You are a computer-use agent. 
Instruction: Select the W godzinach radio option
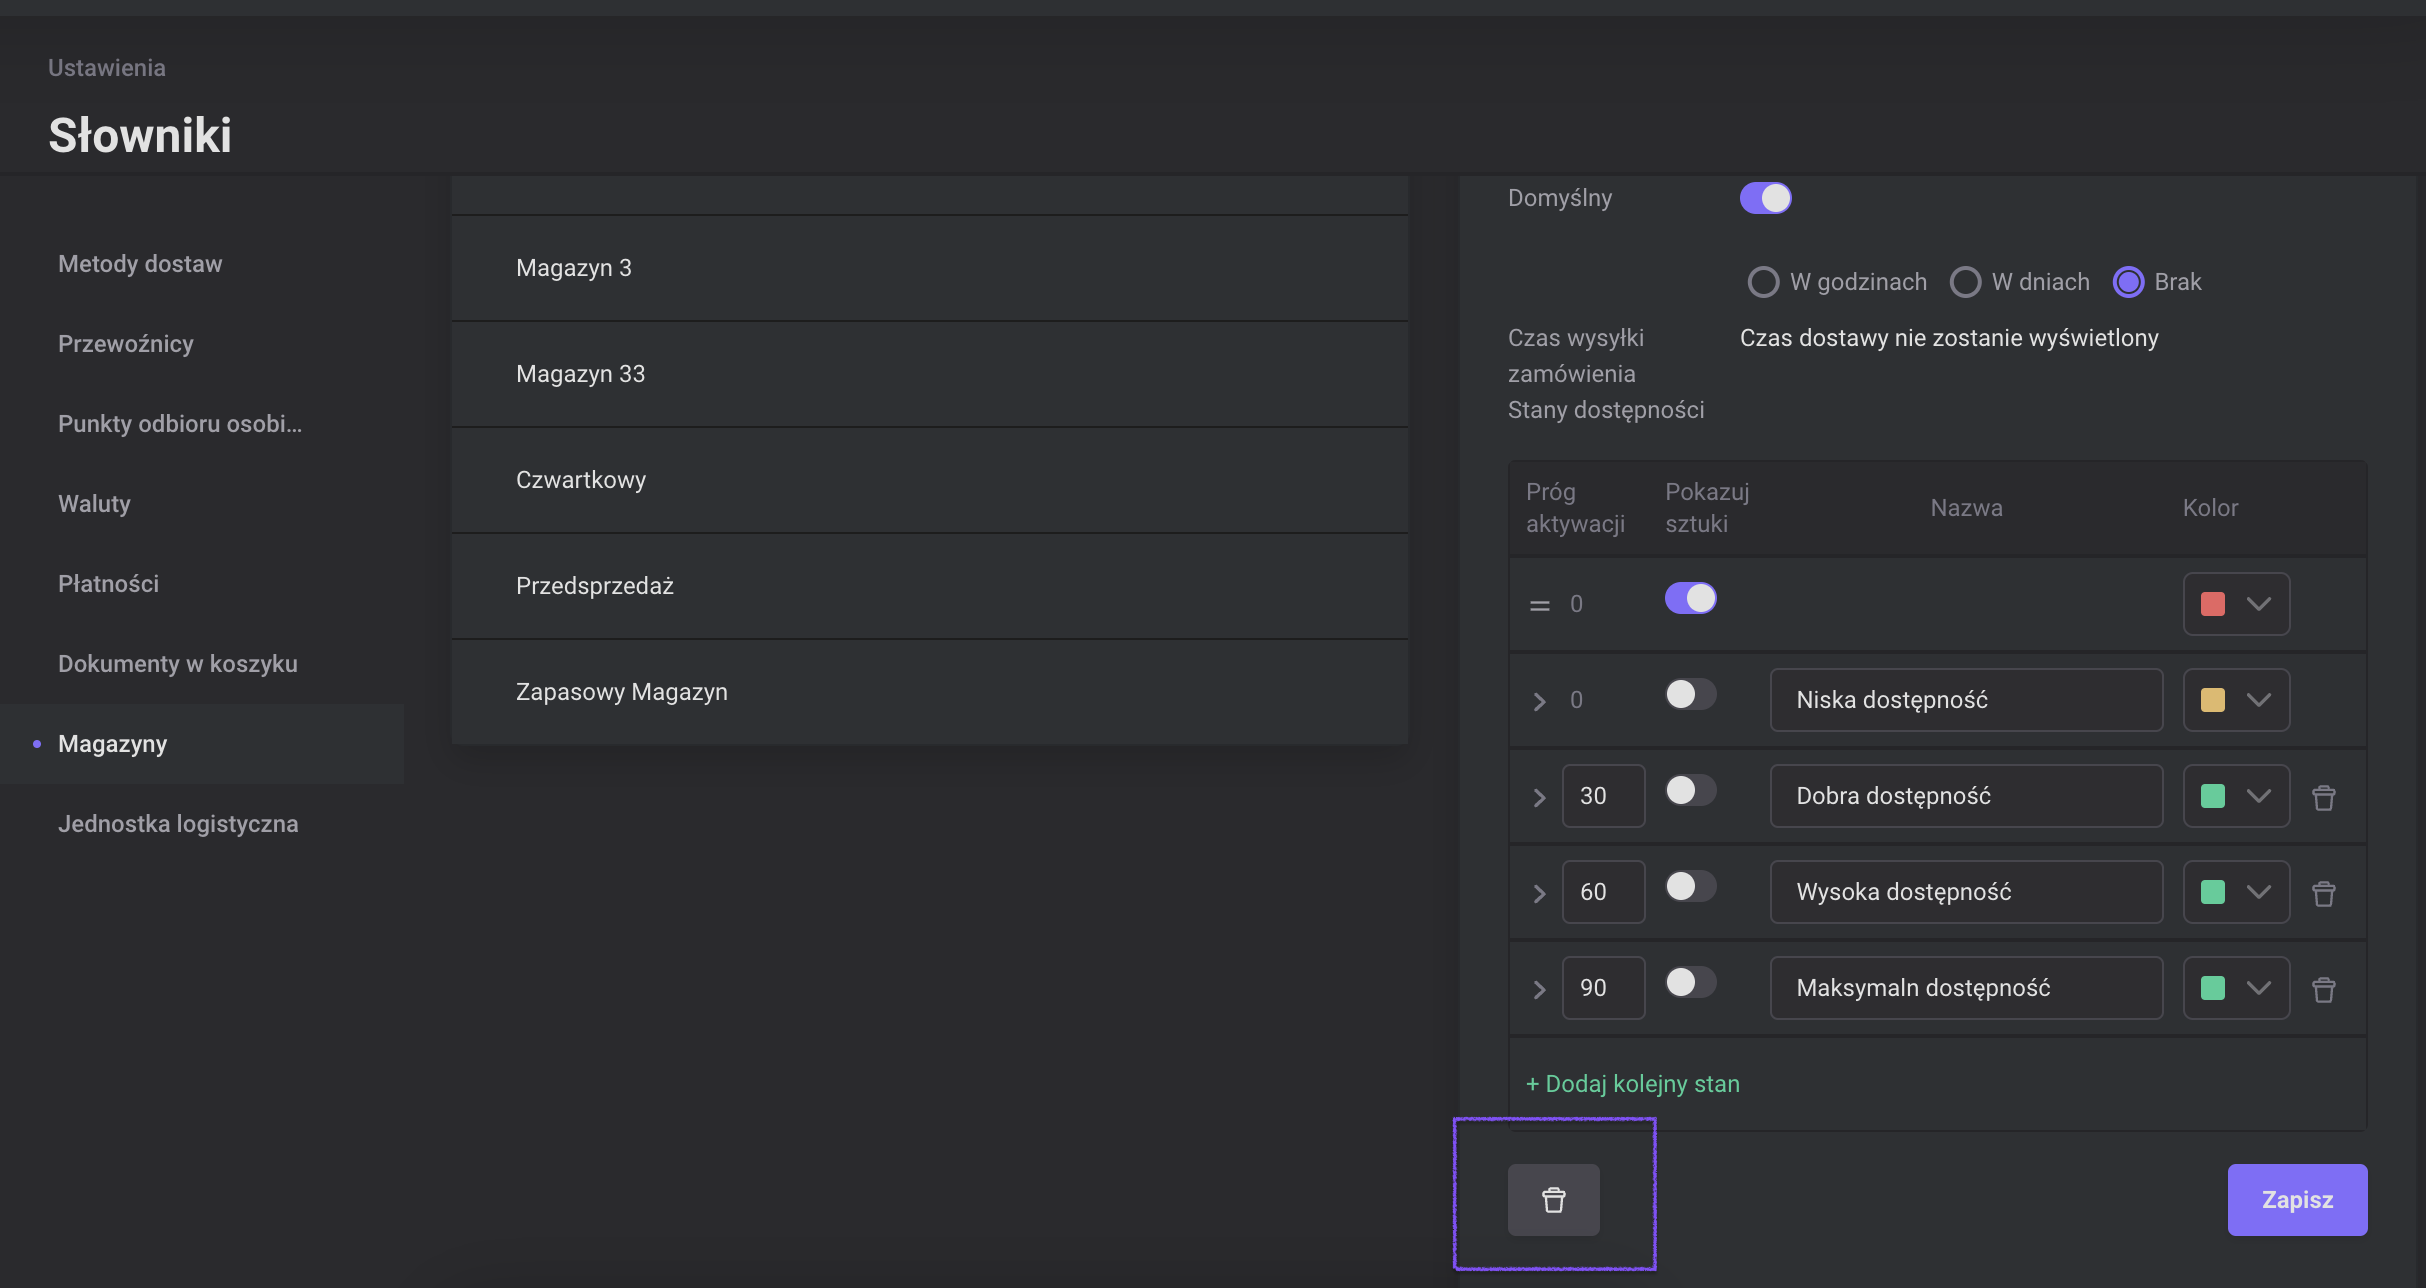[x=1763, y=282]
